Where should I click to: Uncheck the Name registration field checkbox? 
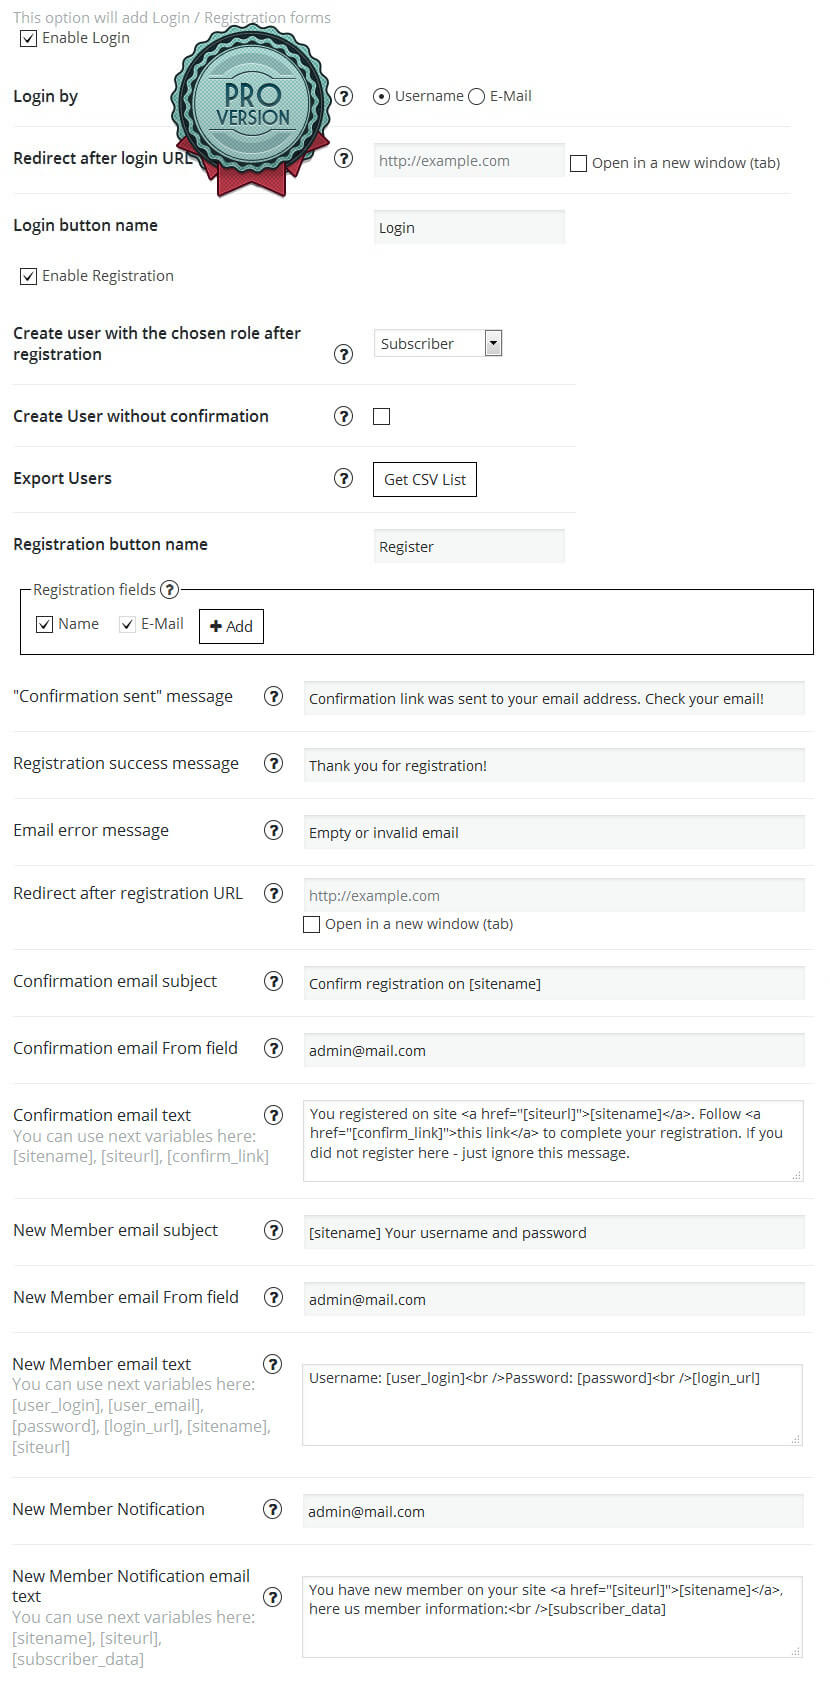44,624
